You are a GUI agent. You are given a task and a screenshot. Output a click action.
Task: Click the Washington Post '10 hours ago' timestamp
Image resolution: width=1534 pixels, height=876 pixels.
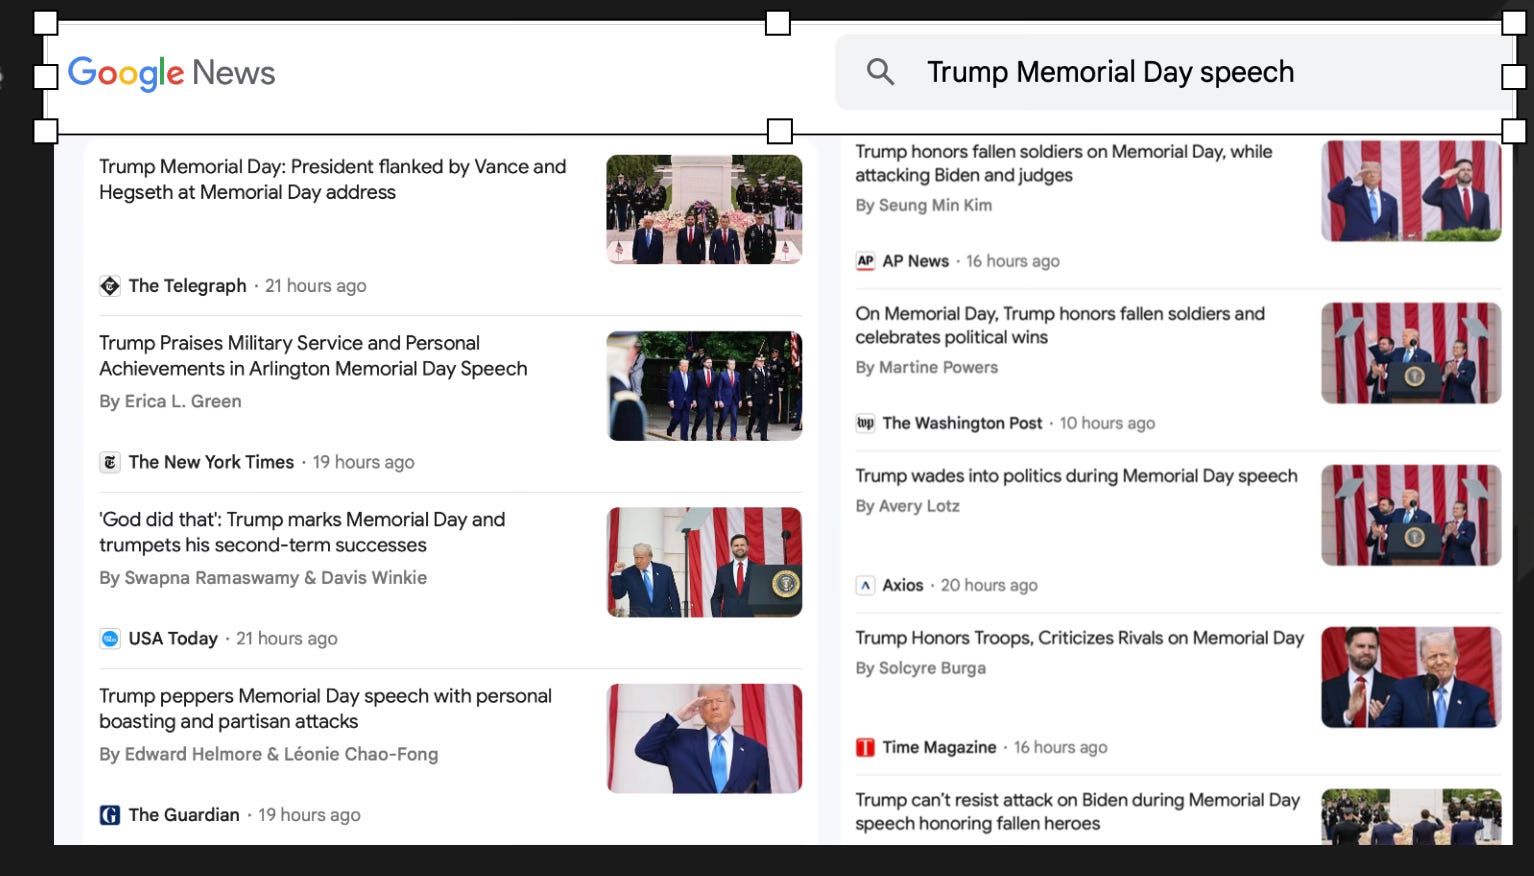click(1107, 423)
